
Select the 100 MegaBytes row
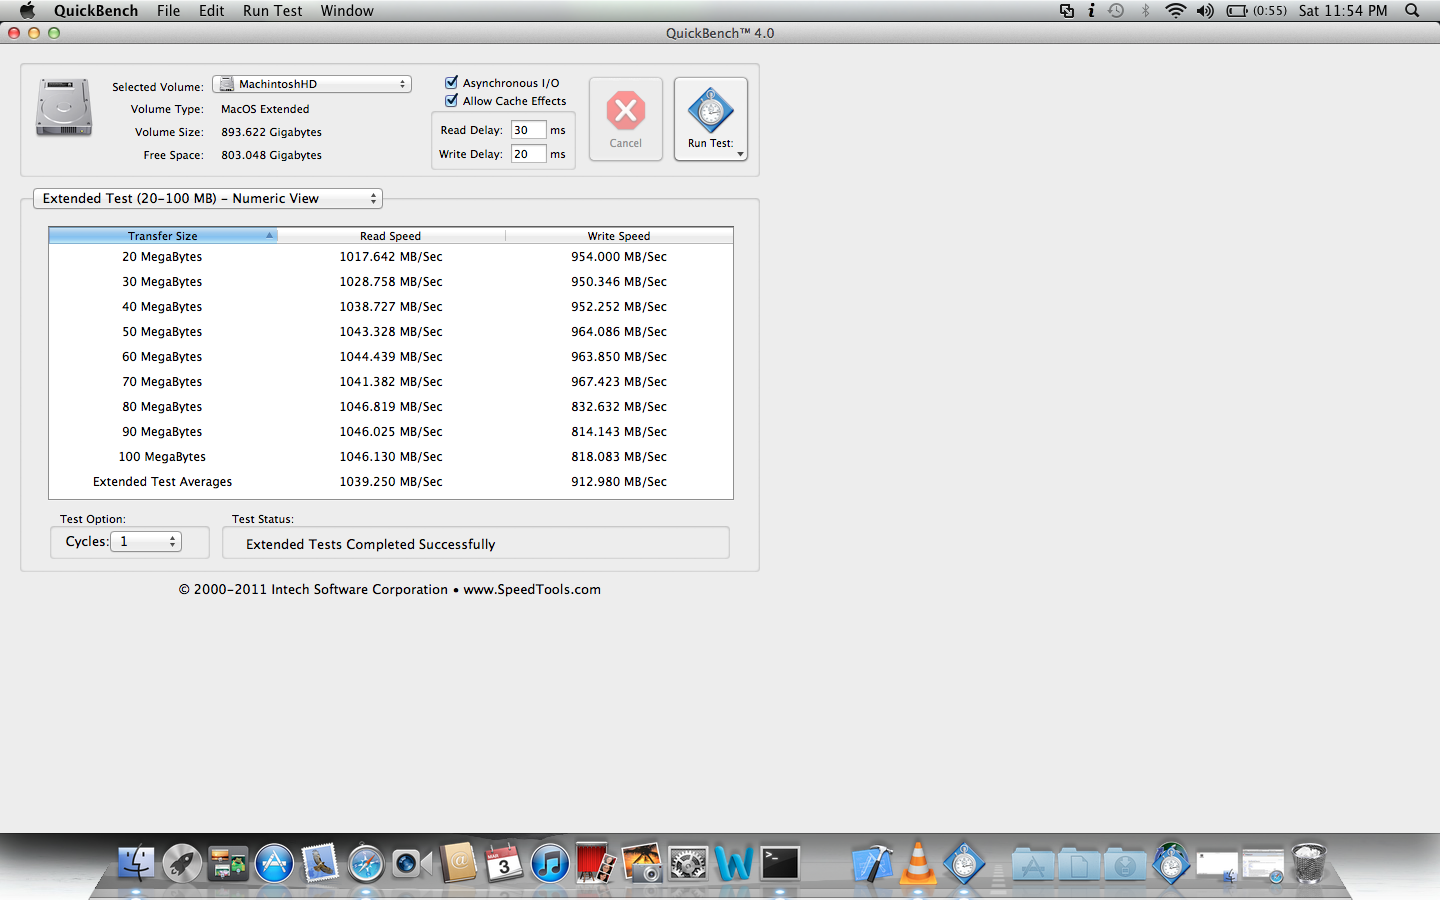[391, 457]
